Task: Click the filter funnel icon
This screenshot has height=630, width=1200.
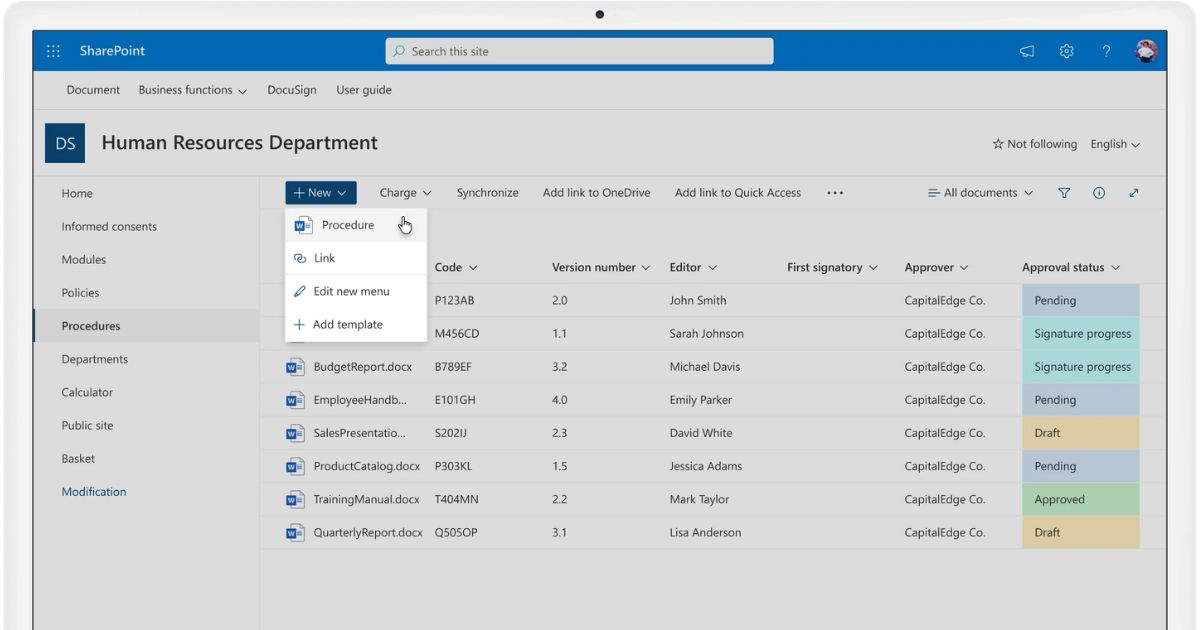Action: point(1064,193)
